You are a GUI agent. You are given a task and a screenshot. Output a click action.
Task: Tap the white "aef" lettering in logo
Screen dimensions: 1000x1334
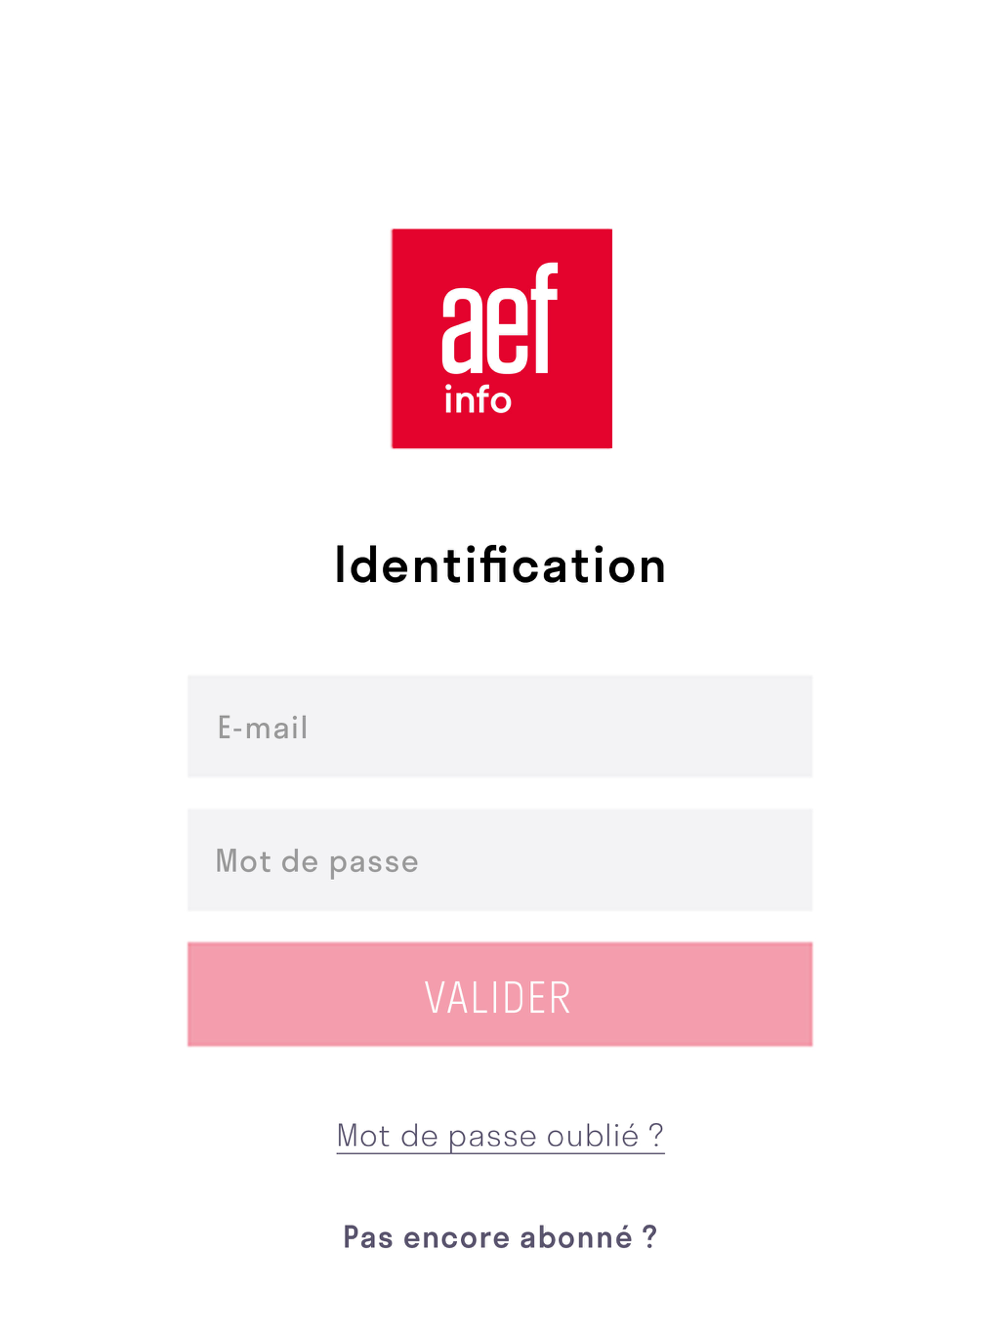point(499,319)
